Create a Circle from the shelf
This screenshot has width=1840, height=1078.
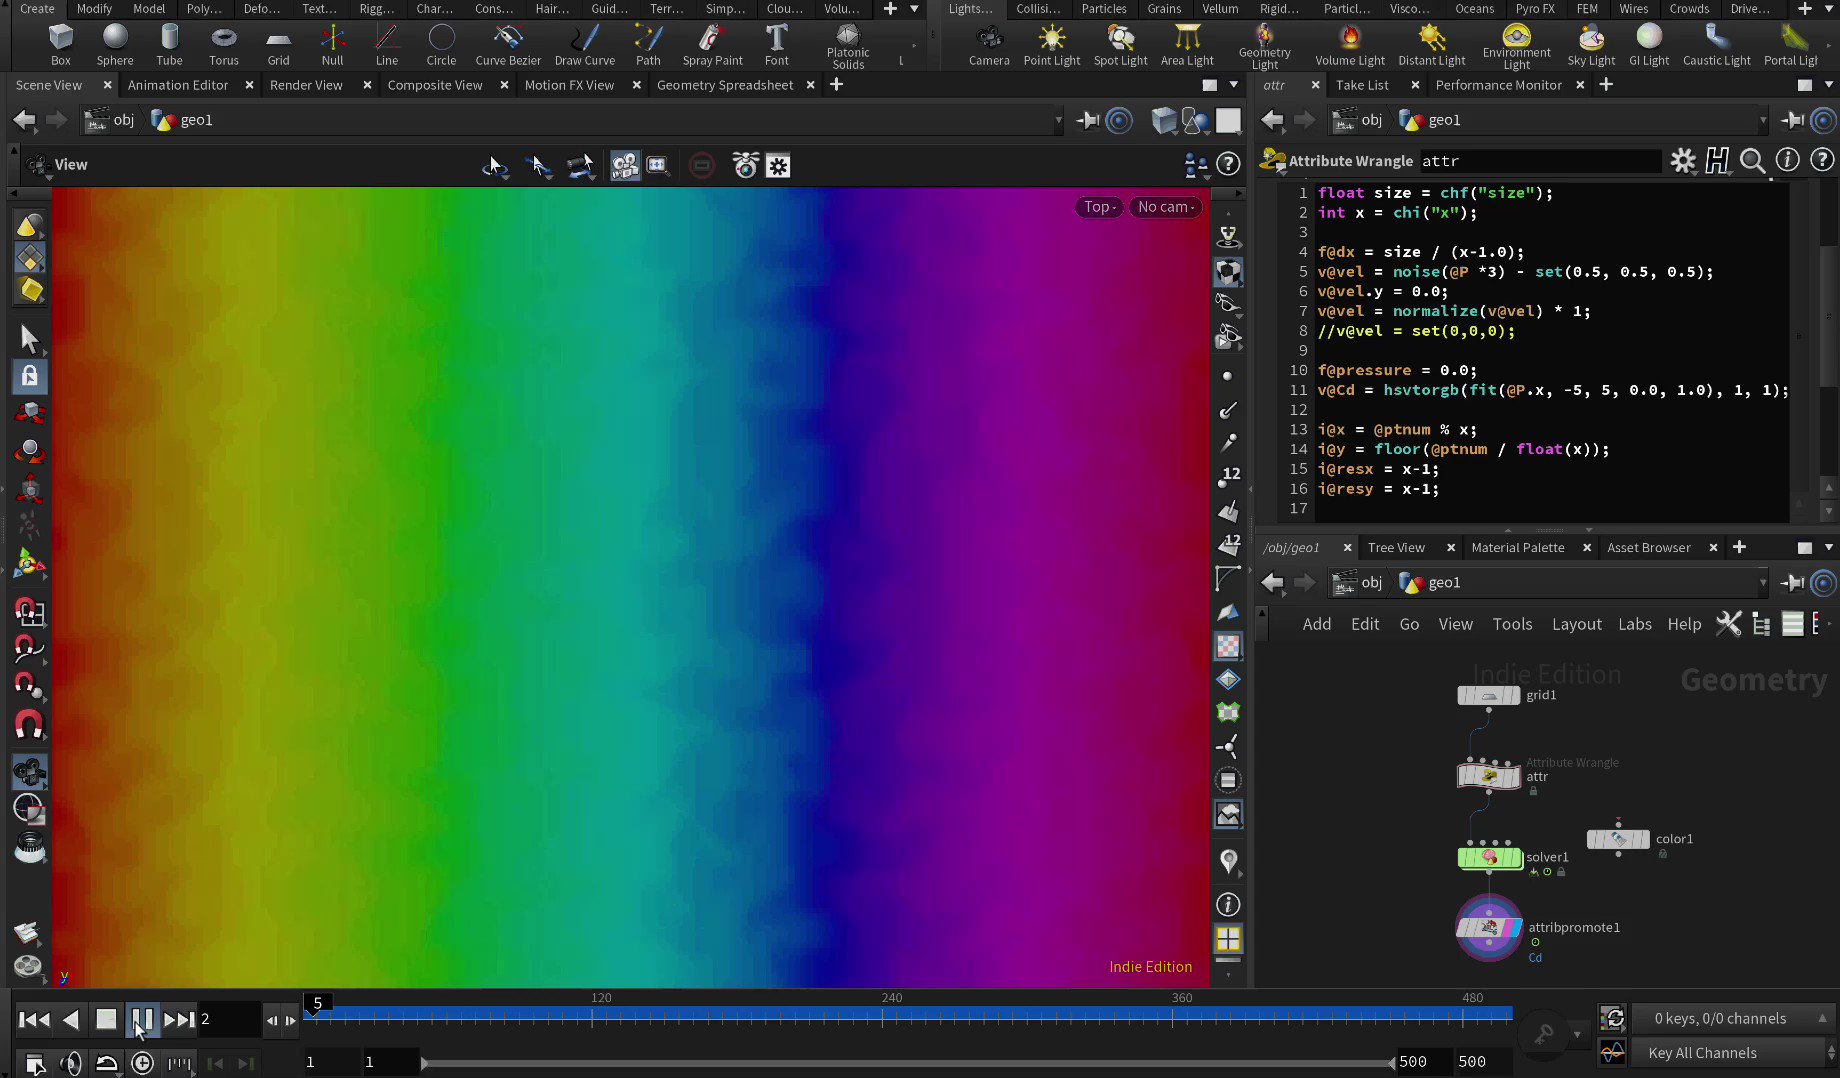pos(441,45)
